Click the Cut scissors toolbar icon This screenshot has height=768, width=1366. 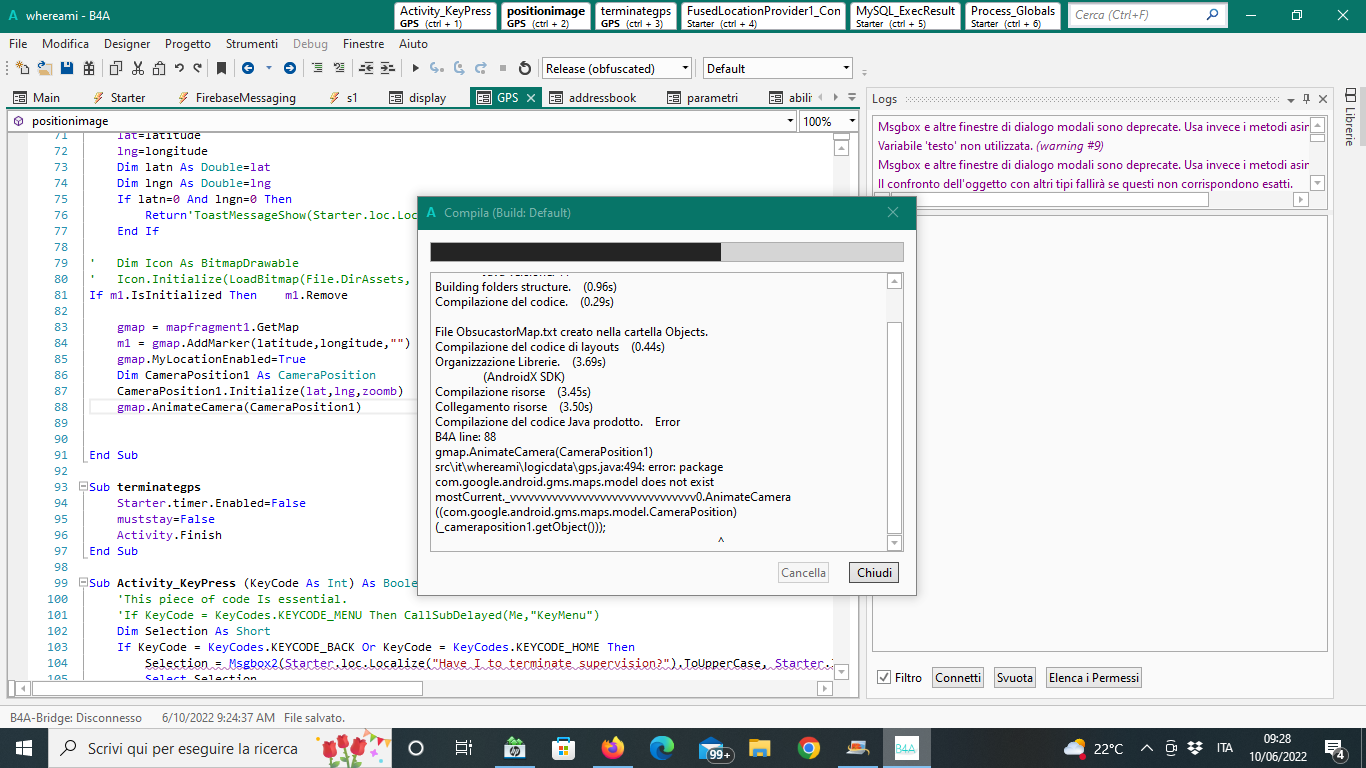(x=137, y=68)
